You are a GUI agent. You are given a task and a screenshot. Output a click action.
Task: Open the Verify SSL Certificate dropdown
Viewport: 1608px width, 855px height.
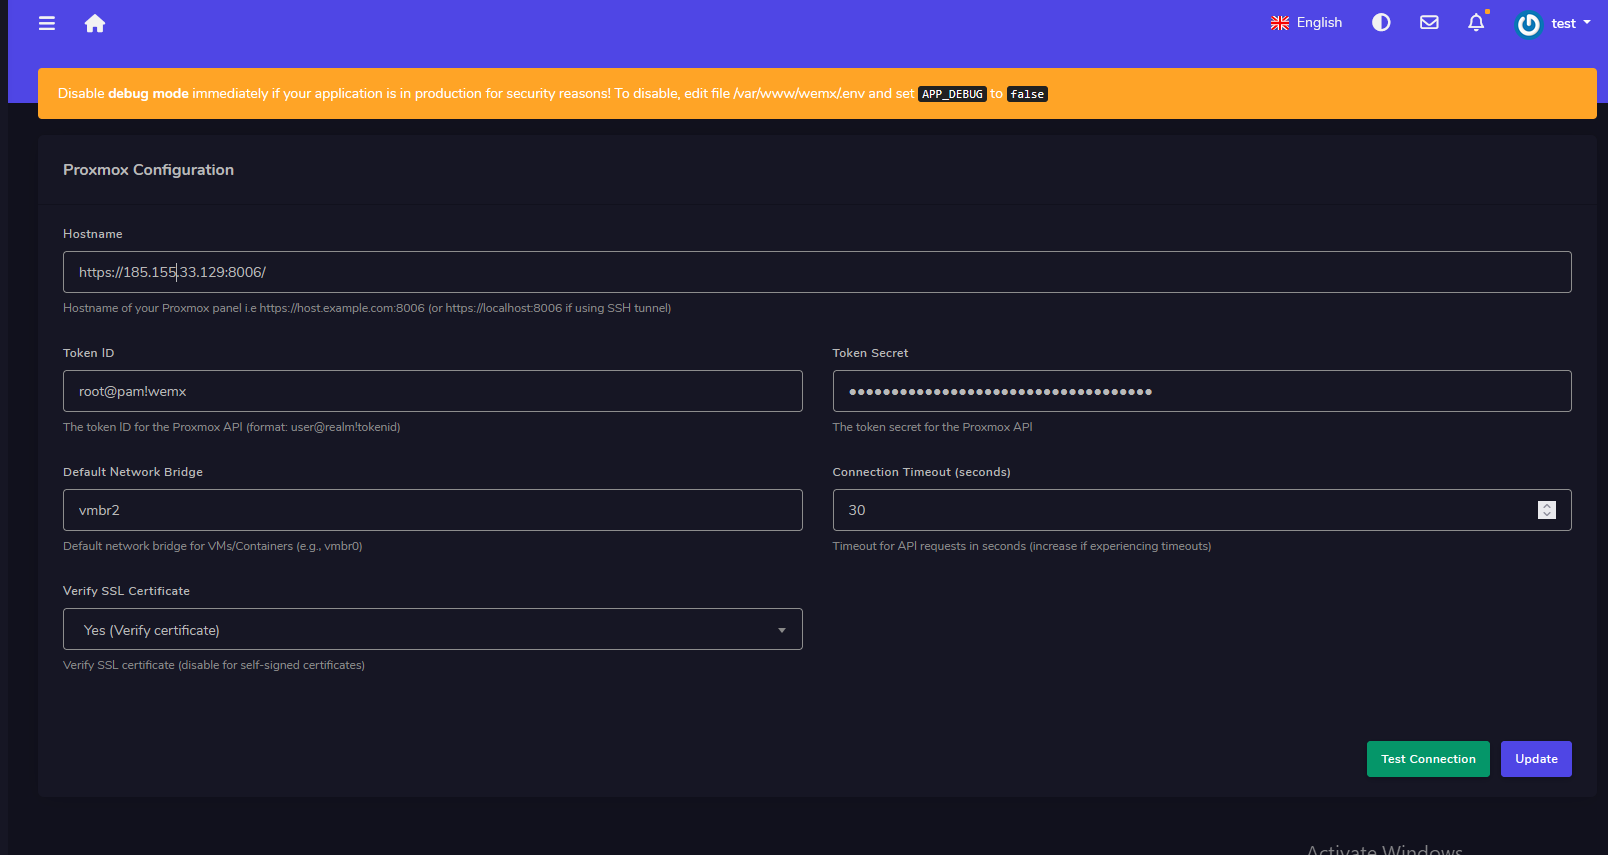click(433, 629)
